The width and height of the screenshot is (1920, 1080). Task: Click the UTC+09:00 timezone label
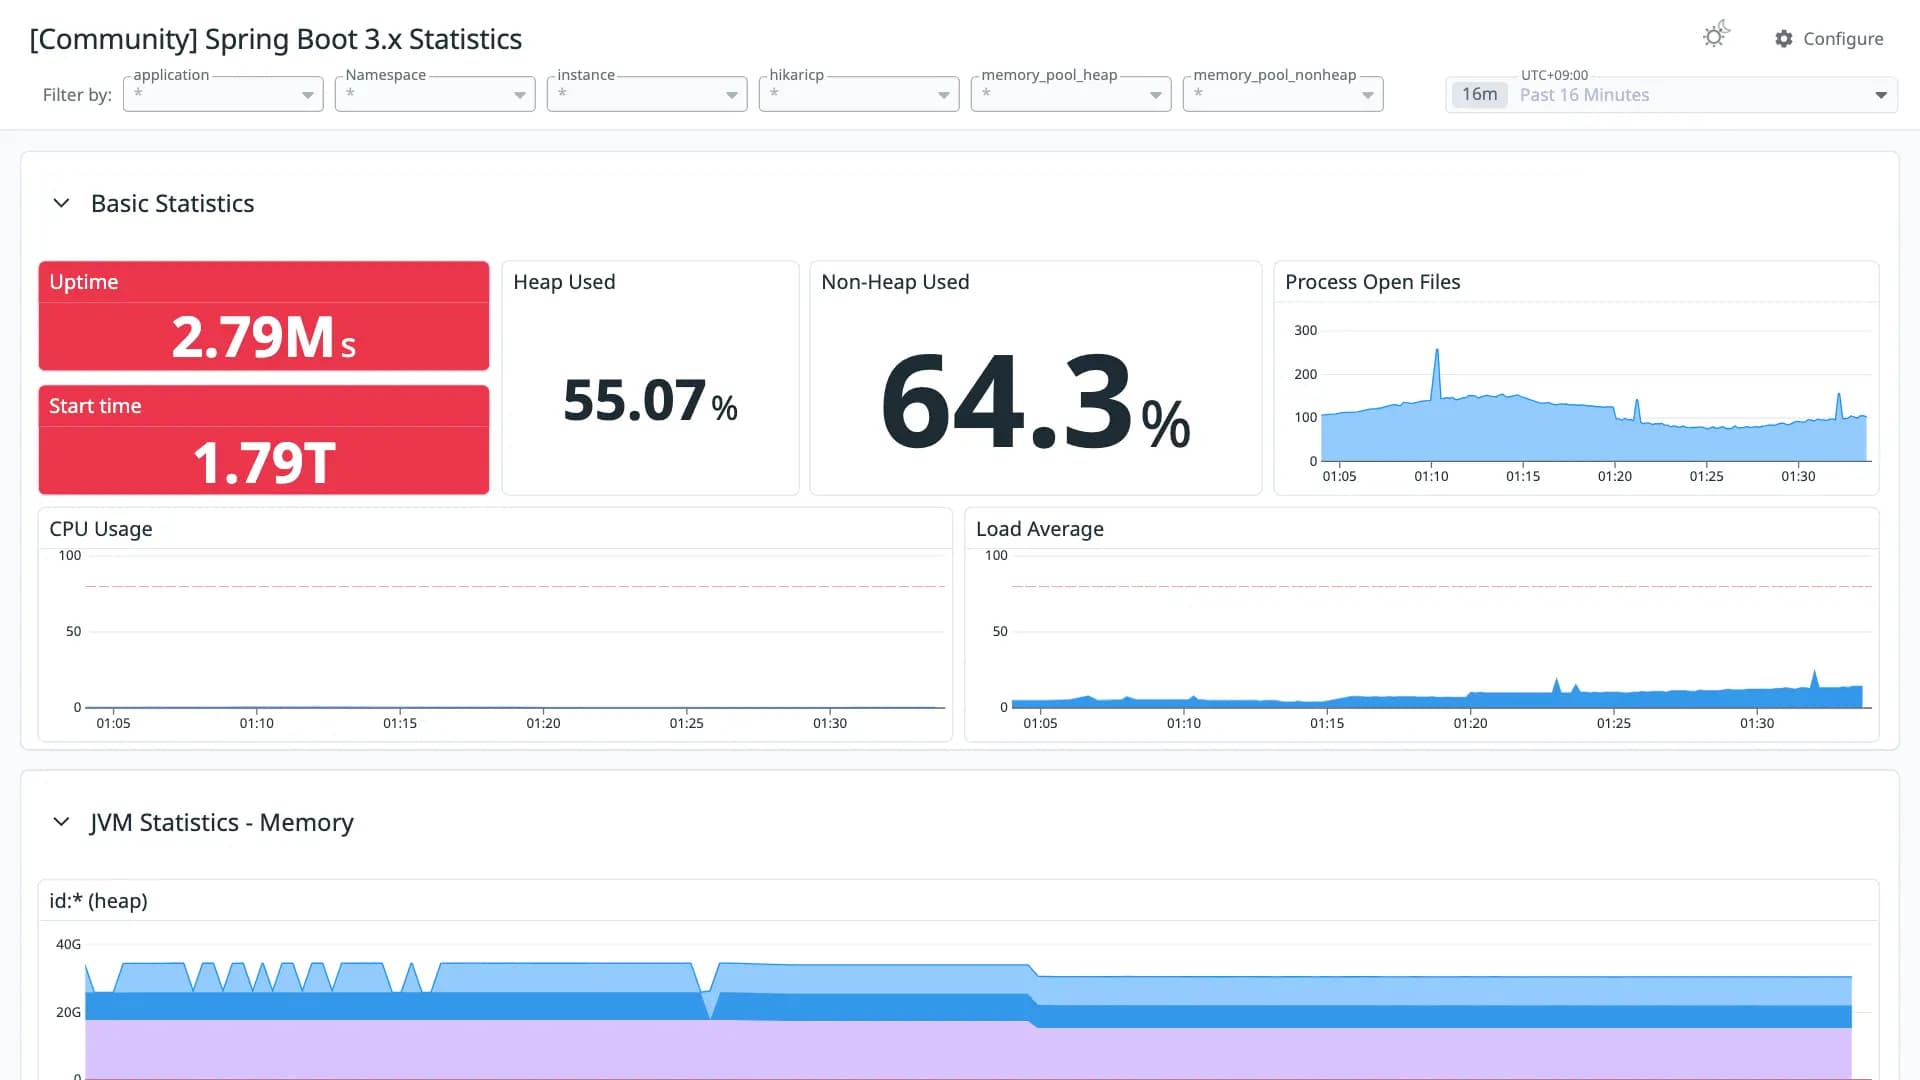(1554, 75)
